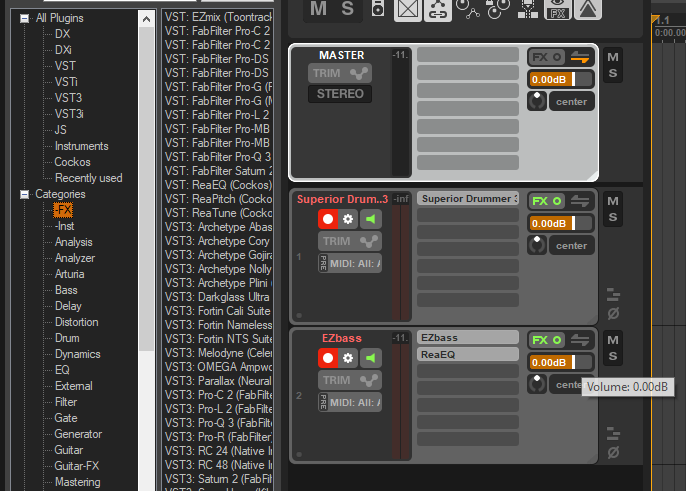Select the Guitar-FX category

77,466
